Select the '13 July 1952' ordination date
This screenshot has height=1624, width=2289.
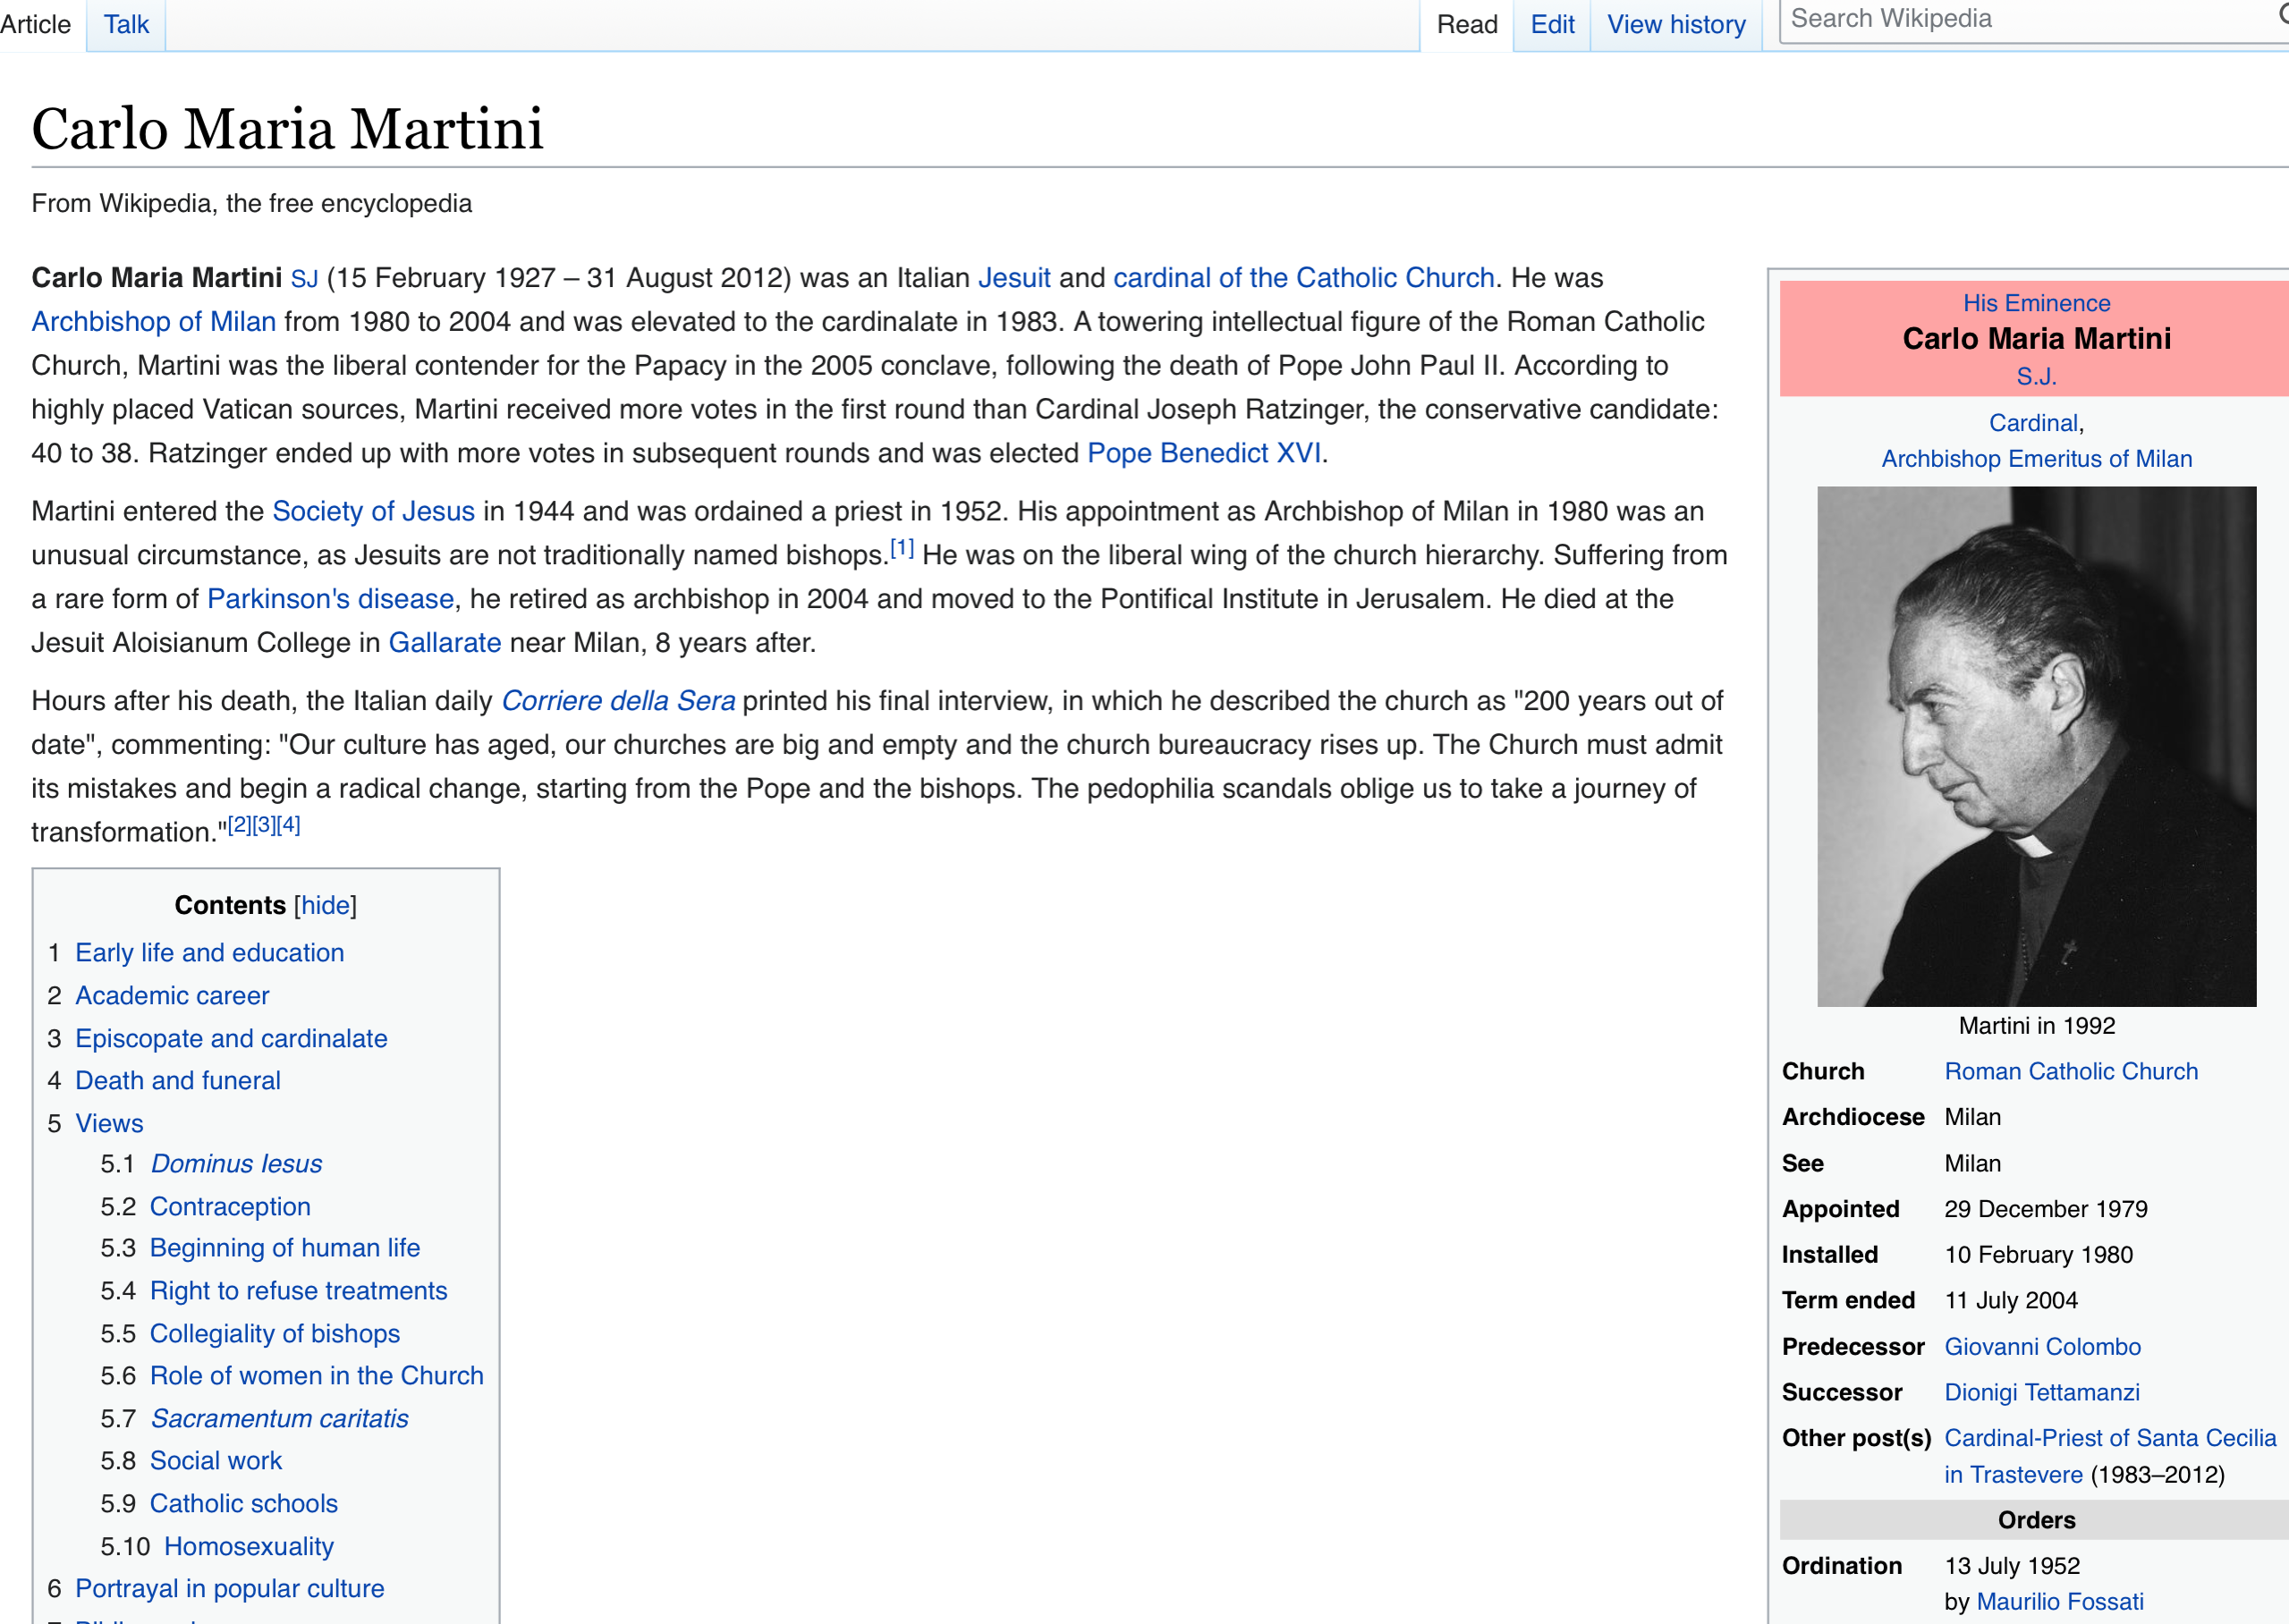(2012, 1566)
